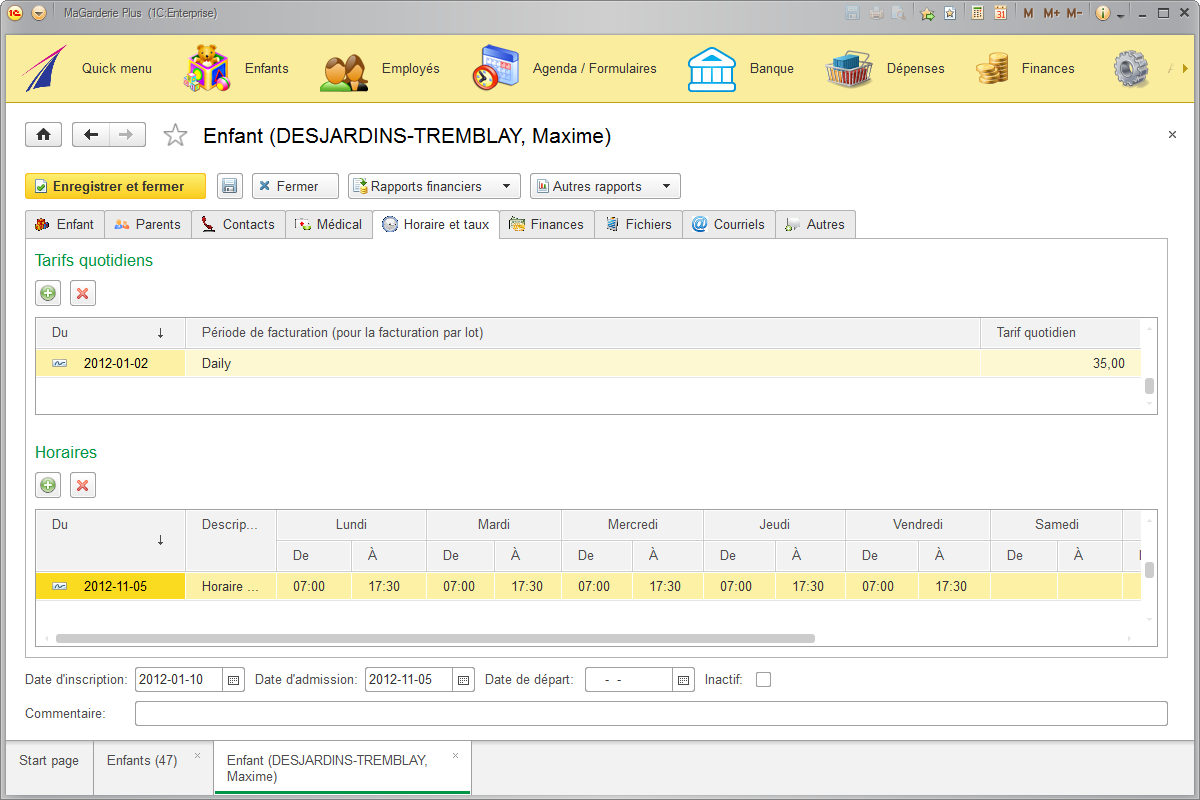
Task: Open the Employés section
Action: (x=408, y=68)
